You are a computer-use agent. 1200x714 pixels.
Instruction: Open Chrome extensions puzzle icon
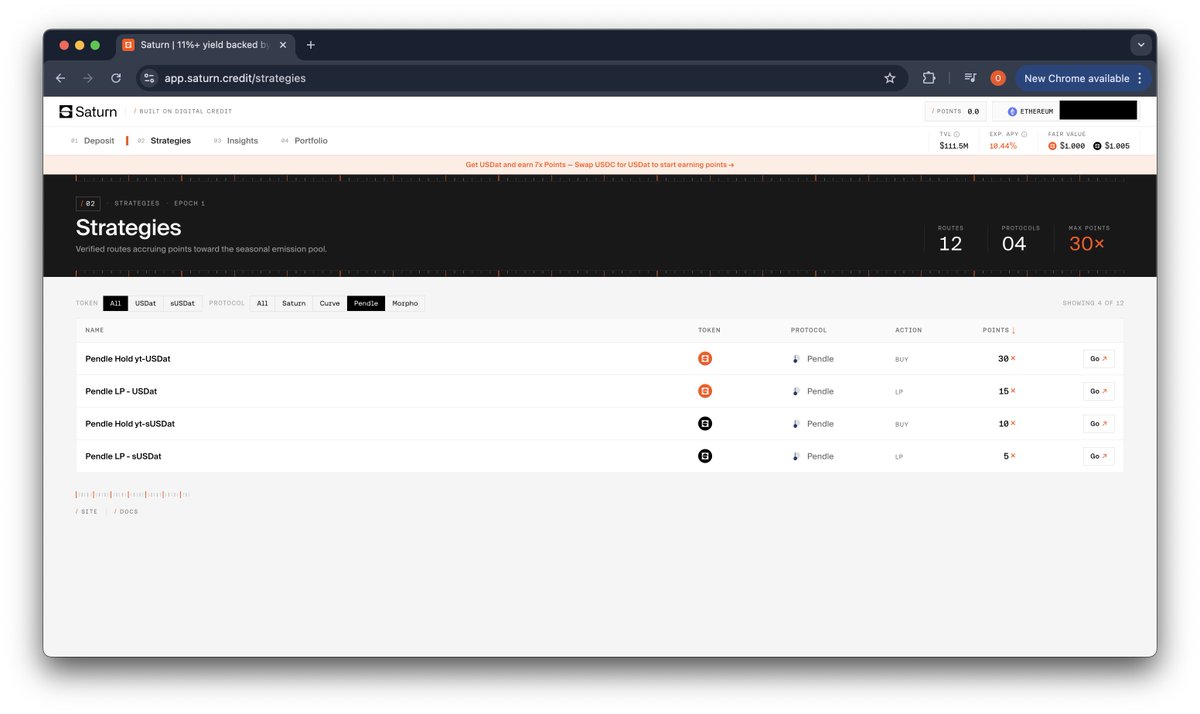pos(929,78)
